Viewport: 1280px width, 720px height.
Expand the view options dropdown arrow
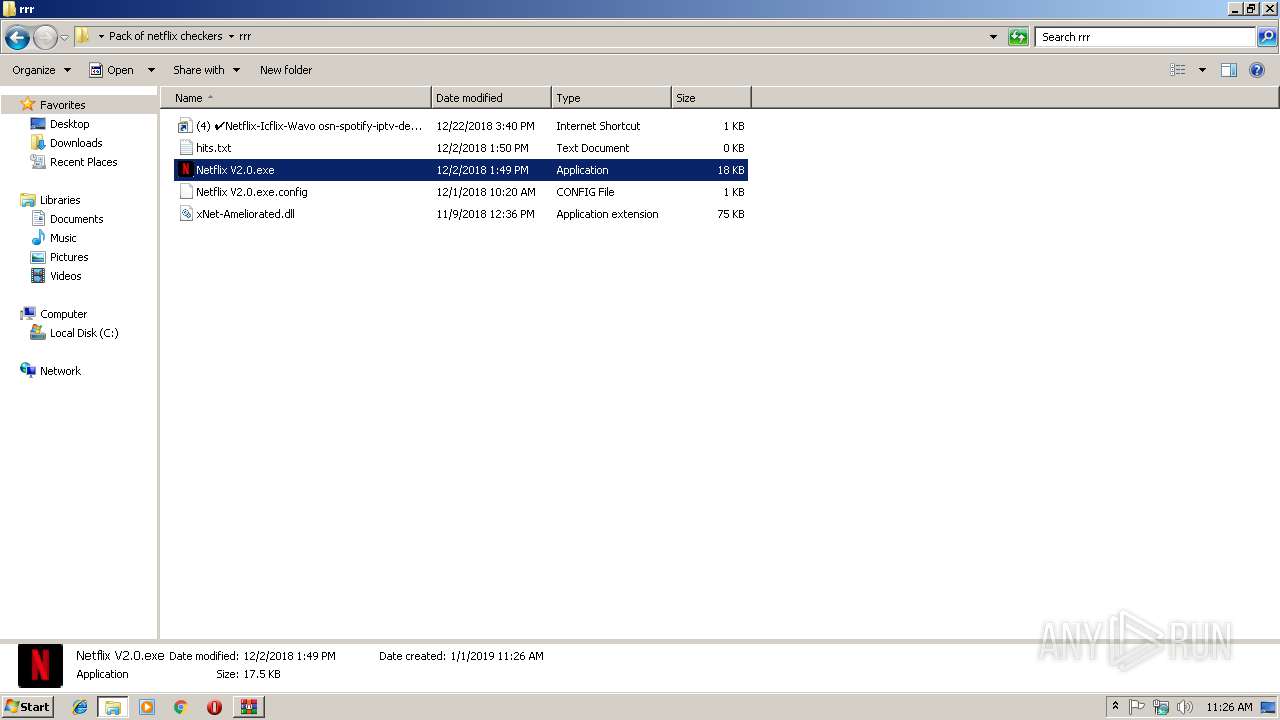point(1202,70)
